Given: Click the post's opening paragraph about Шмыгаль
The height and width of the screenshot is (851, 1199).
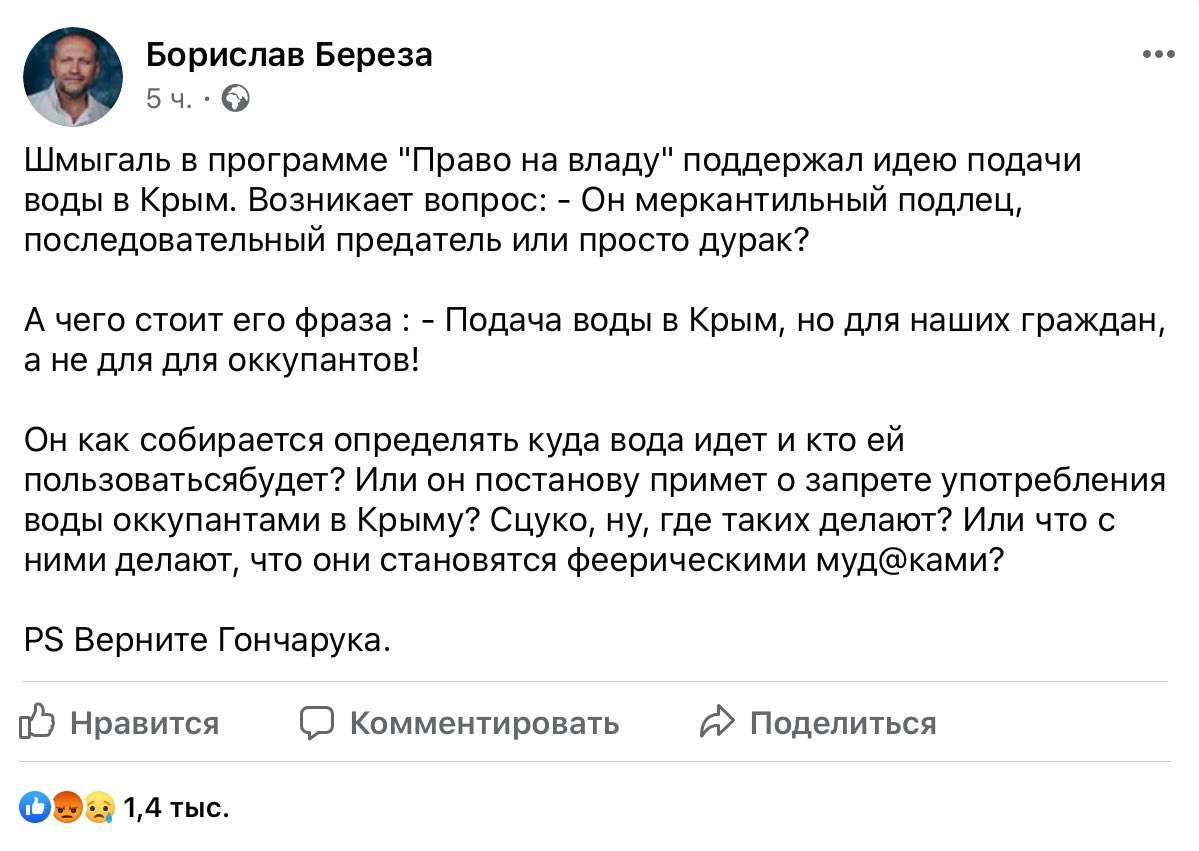Looking at the screenshot, I should point(552,200).
